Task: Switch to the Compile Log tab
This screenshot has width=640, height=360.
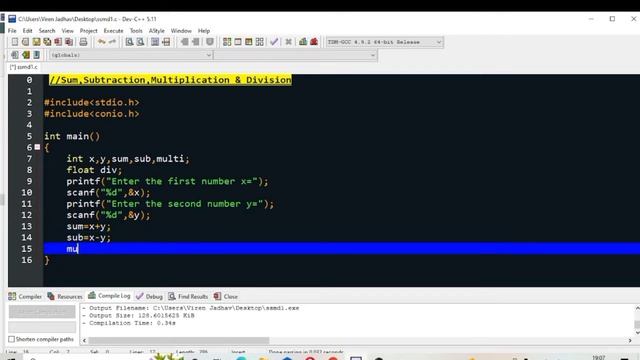Action: [x=109, y=296]
